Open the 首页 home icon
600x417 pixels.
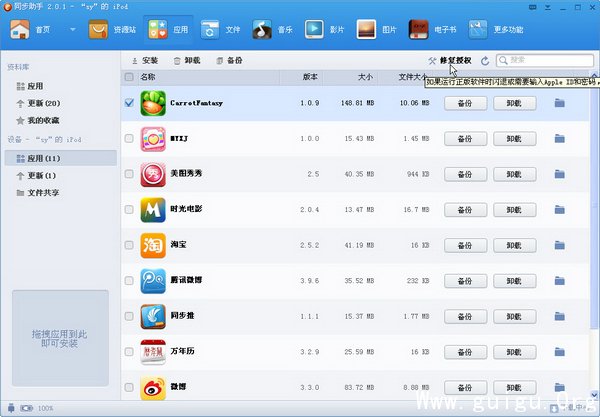click(20, 29)
